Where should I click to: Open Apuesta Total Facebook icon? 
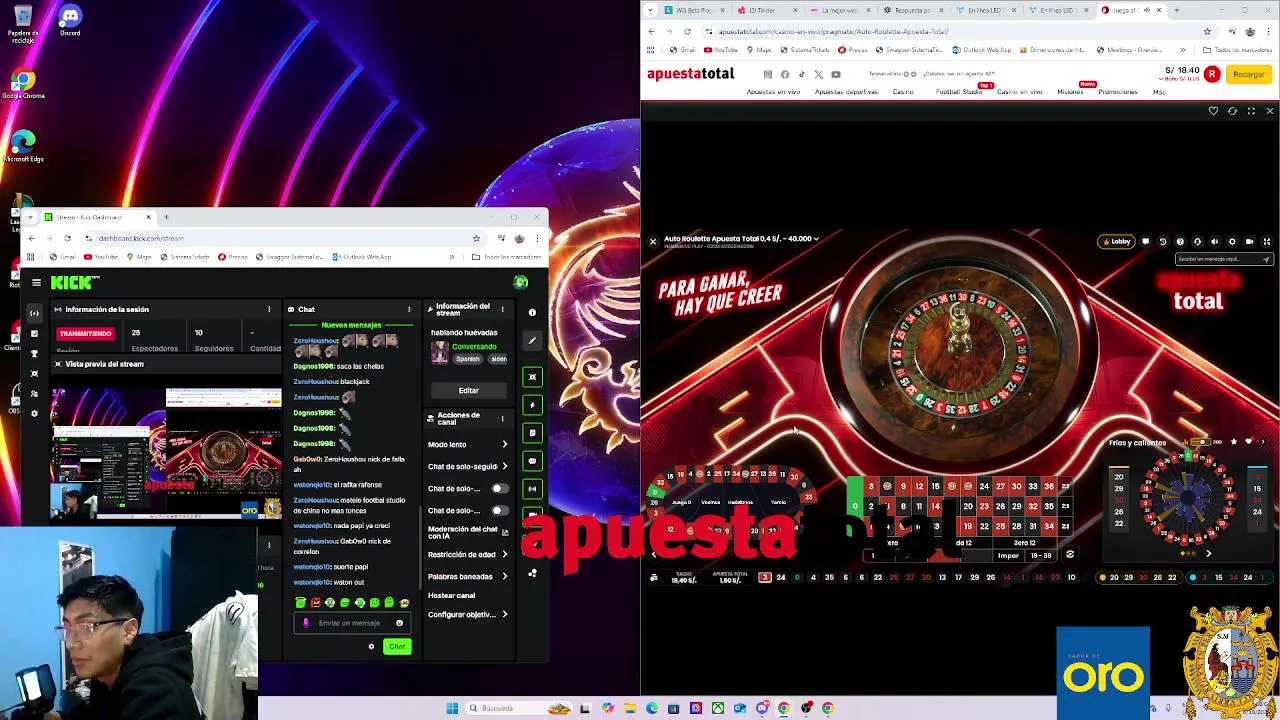[x=785, y=74]
